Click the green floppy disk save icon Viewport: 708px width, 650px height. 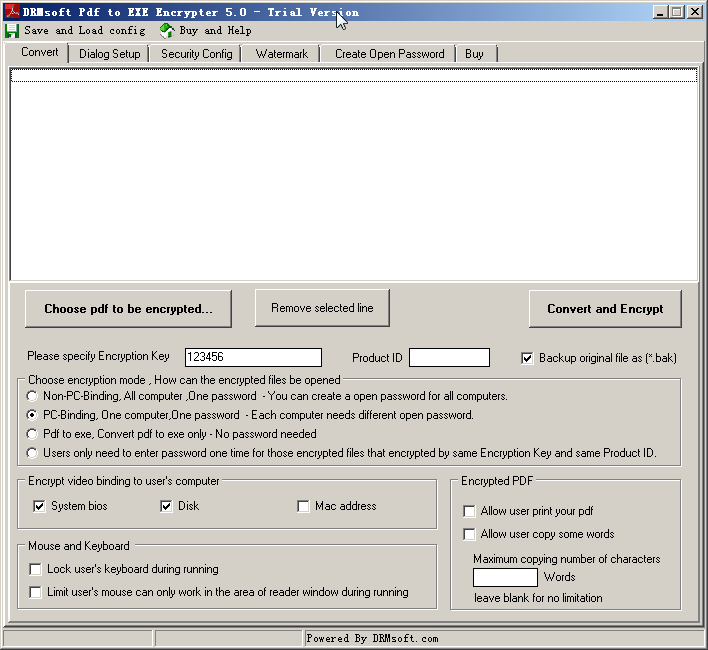click(x=12, y=31)
